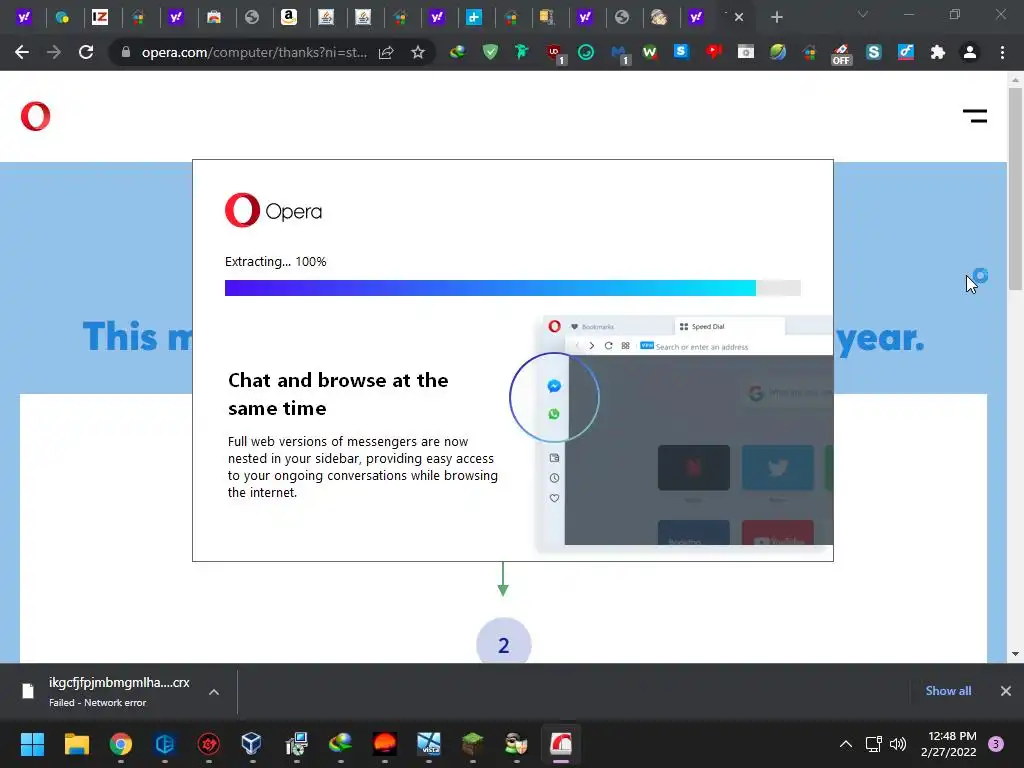Click the forward navigation arrow
Screen dimensions: 1024x768
click(x=54, y=52)
